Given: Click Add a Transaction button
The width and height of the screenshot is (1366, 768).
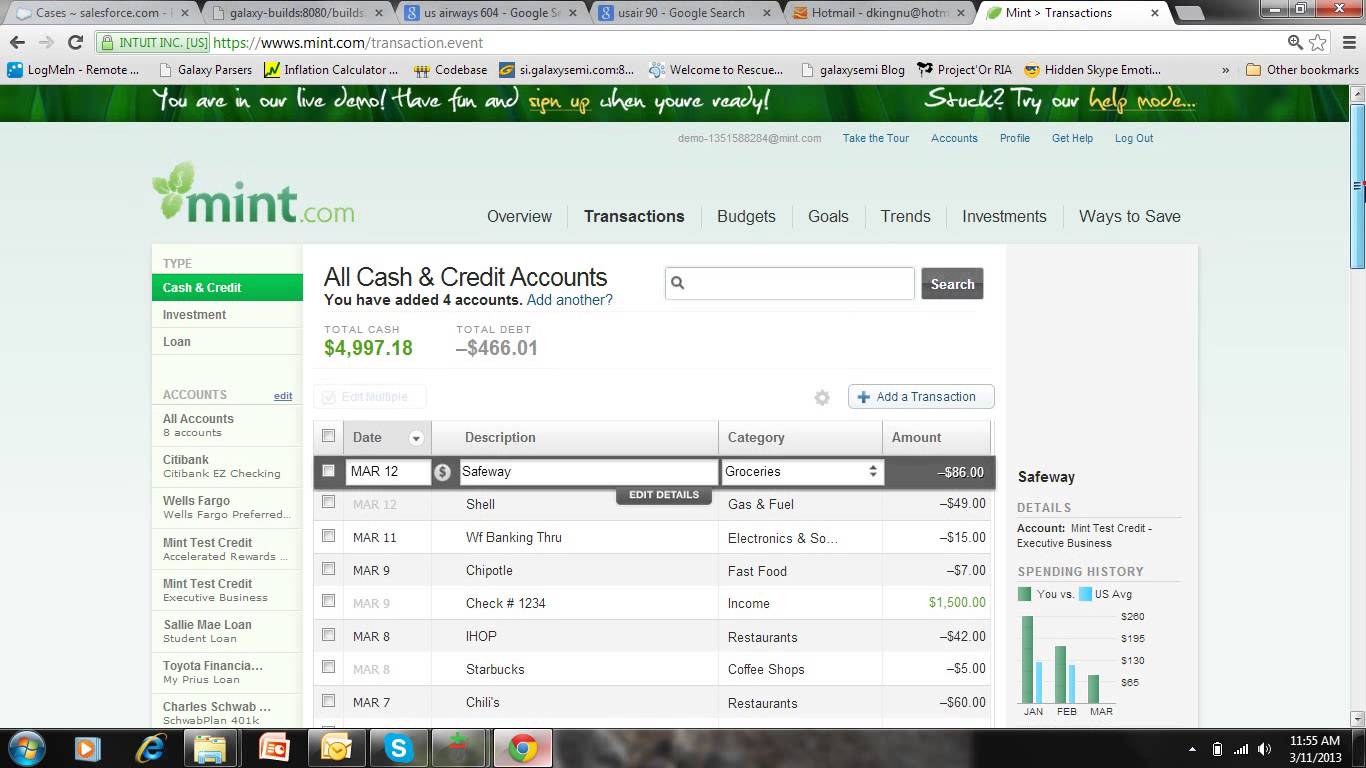Looking at the screenshot, I should [921, 397].
